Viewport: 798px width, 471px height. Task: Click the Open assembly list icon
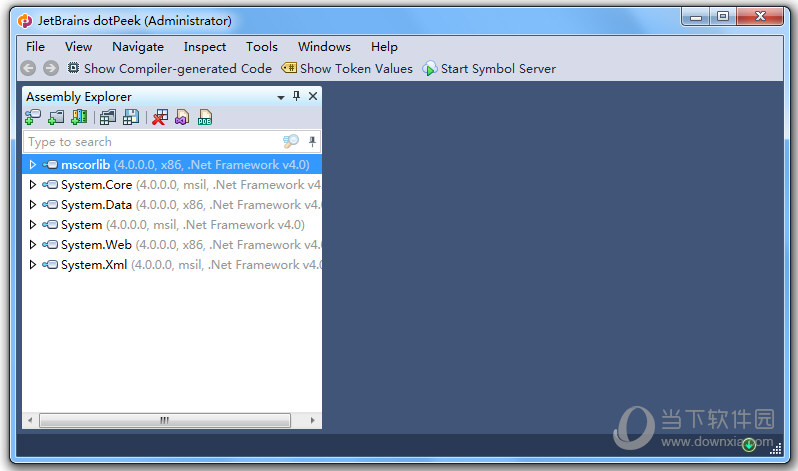coord(108,118)
